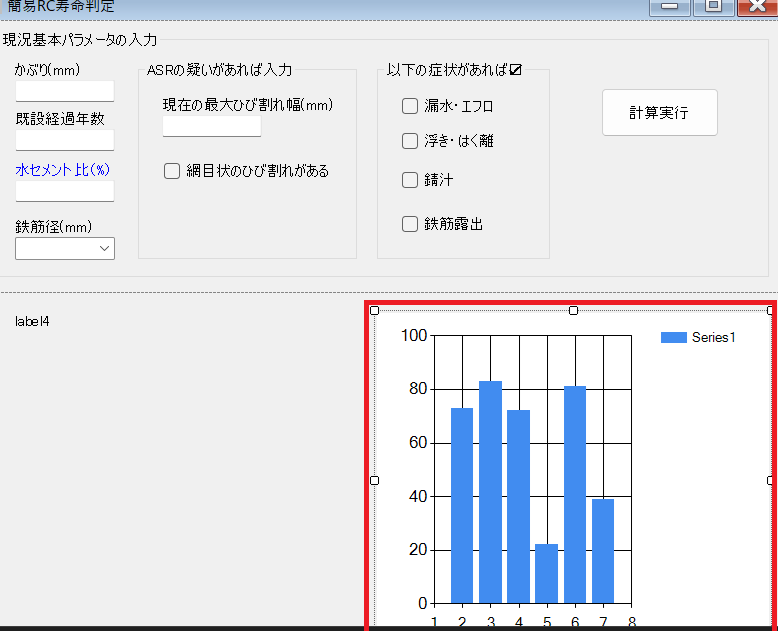Image resolution: width=778 pixels, height=631 pixels.
Task: Minimize the 簡易RC寿命判定 window
Action: [x=669, y=6]
